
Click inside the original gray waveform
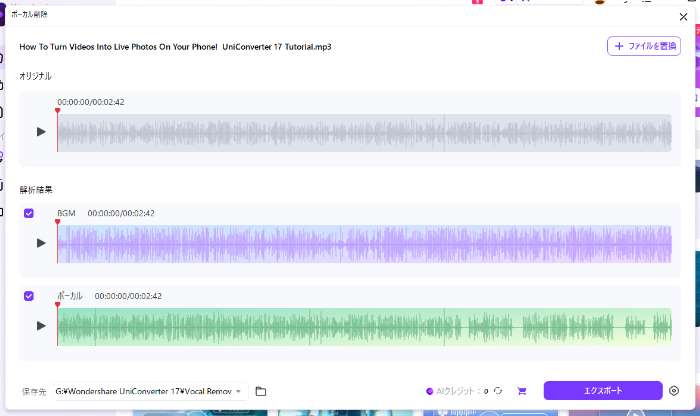coord(364,132)
